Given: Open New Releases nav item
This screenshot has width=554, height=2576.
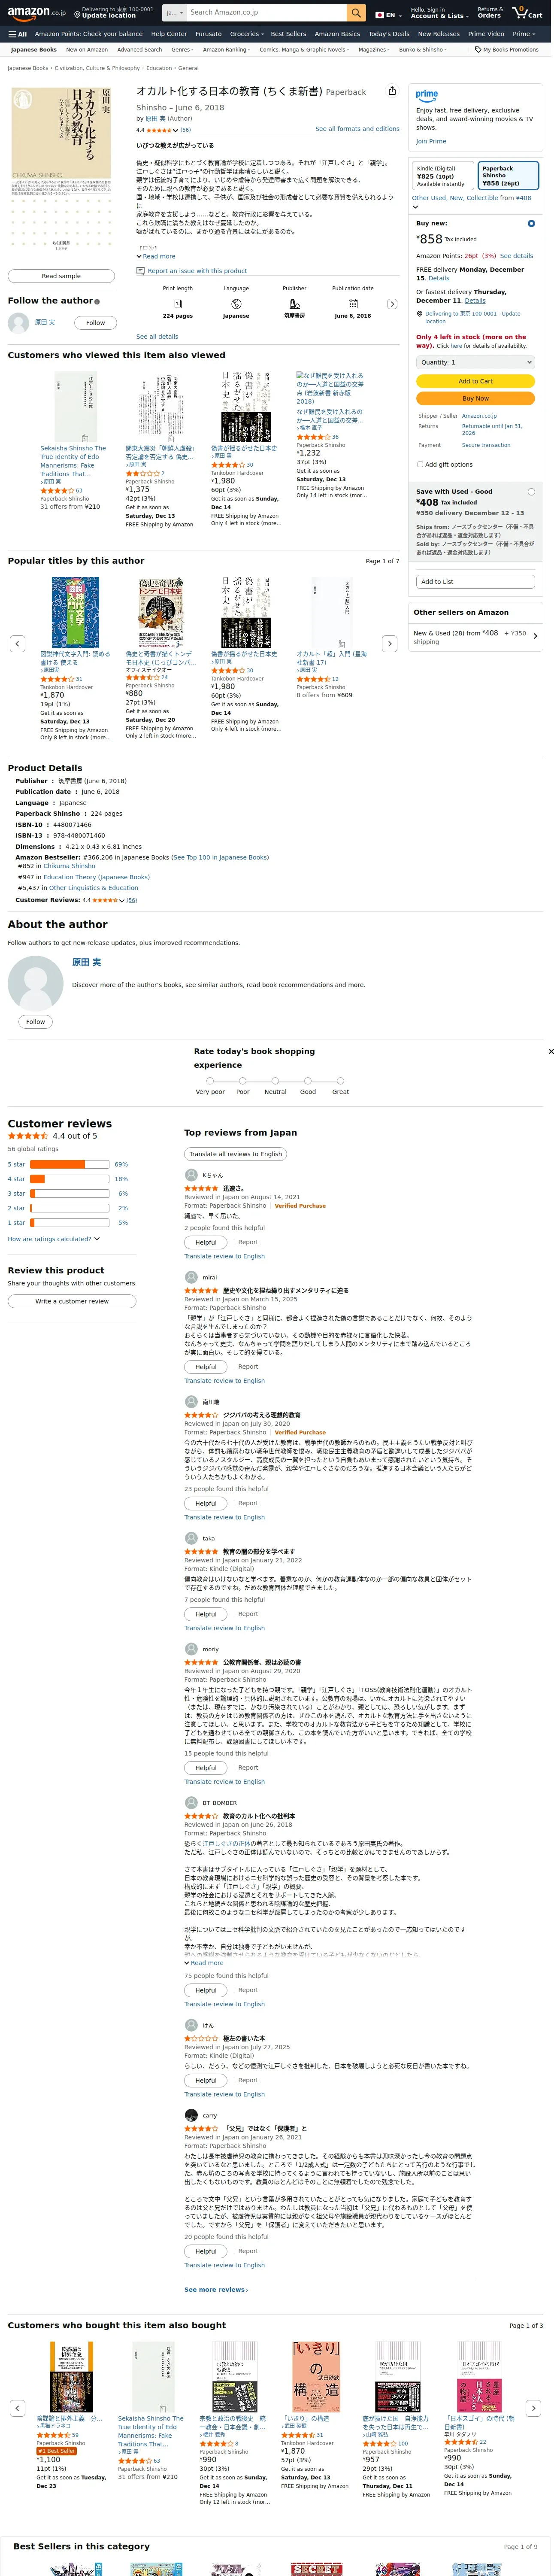Looking at the screenshot, I should pyautogui.click(x=439, y=33).
